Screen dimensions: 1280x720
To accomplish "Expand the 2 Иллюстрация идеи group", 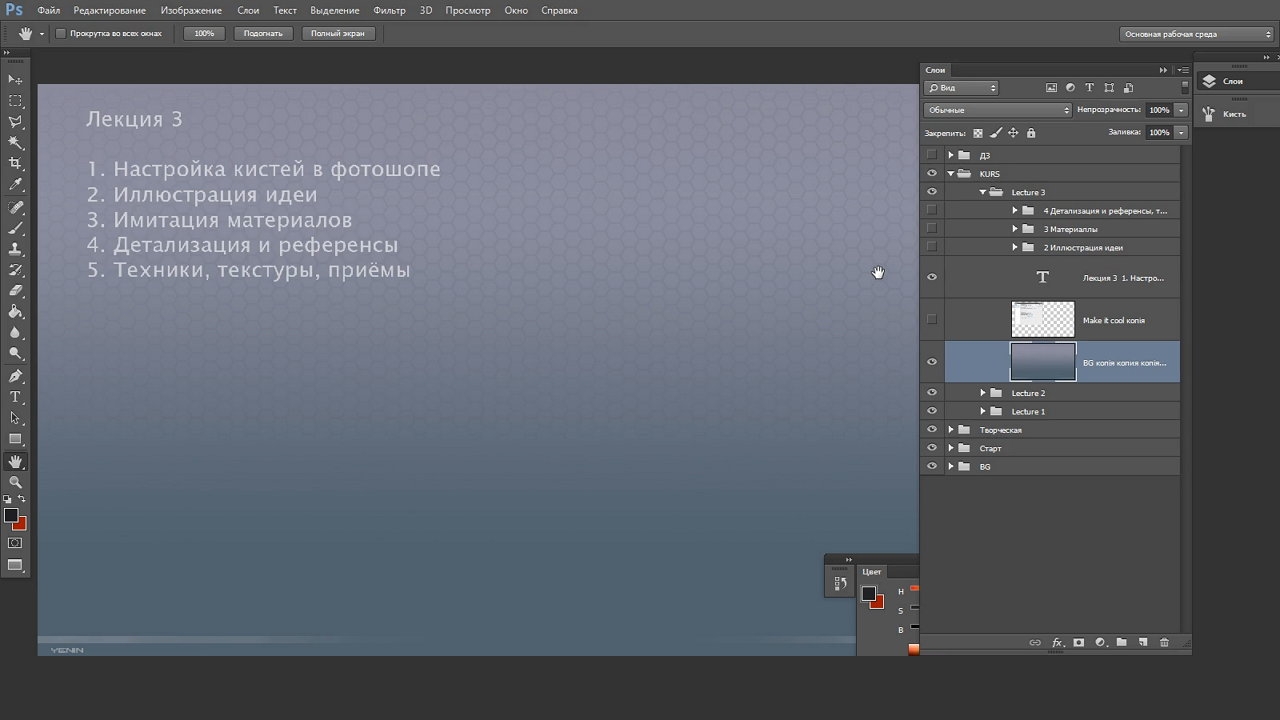I will 1015,247.
